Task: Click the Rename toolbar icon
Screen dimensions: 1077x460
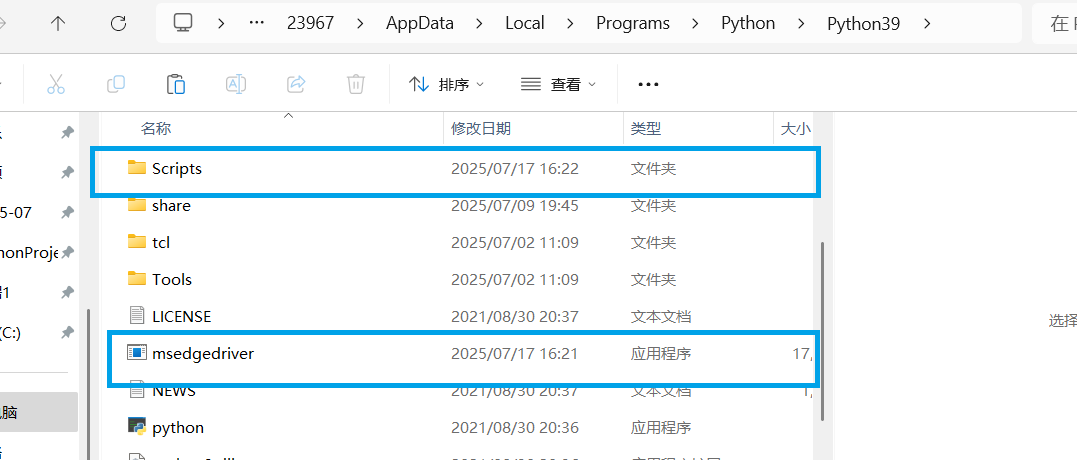Action: coord(236,84)
